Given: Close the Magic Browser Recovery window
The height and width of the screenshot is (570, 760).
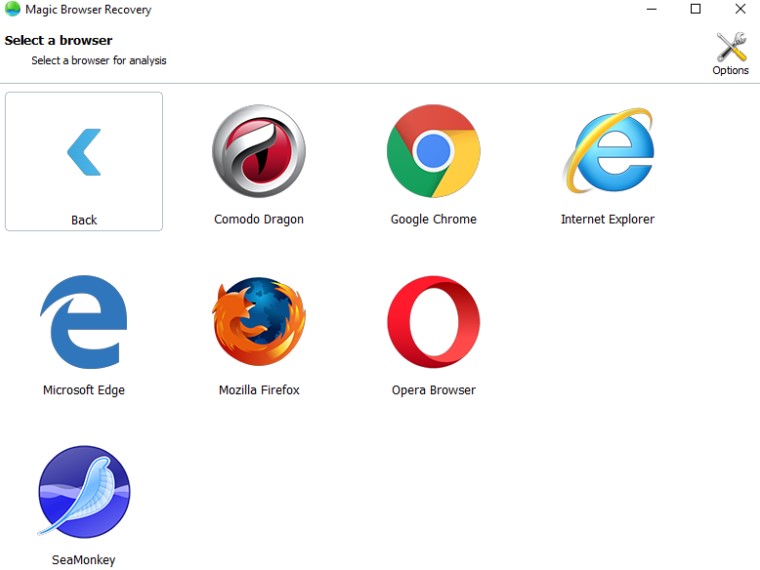Looking at the screenshot, I should (x=740, y=9).
